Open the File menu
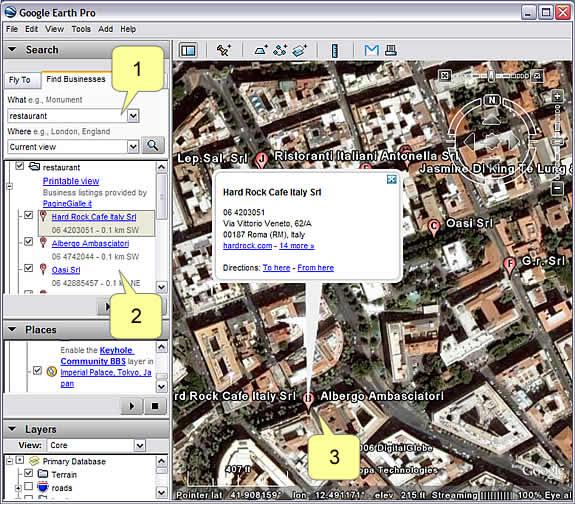Image resolution: width=575 pixels, height=505 pixels. tap(12, 29)
